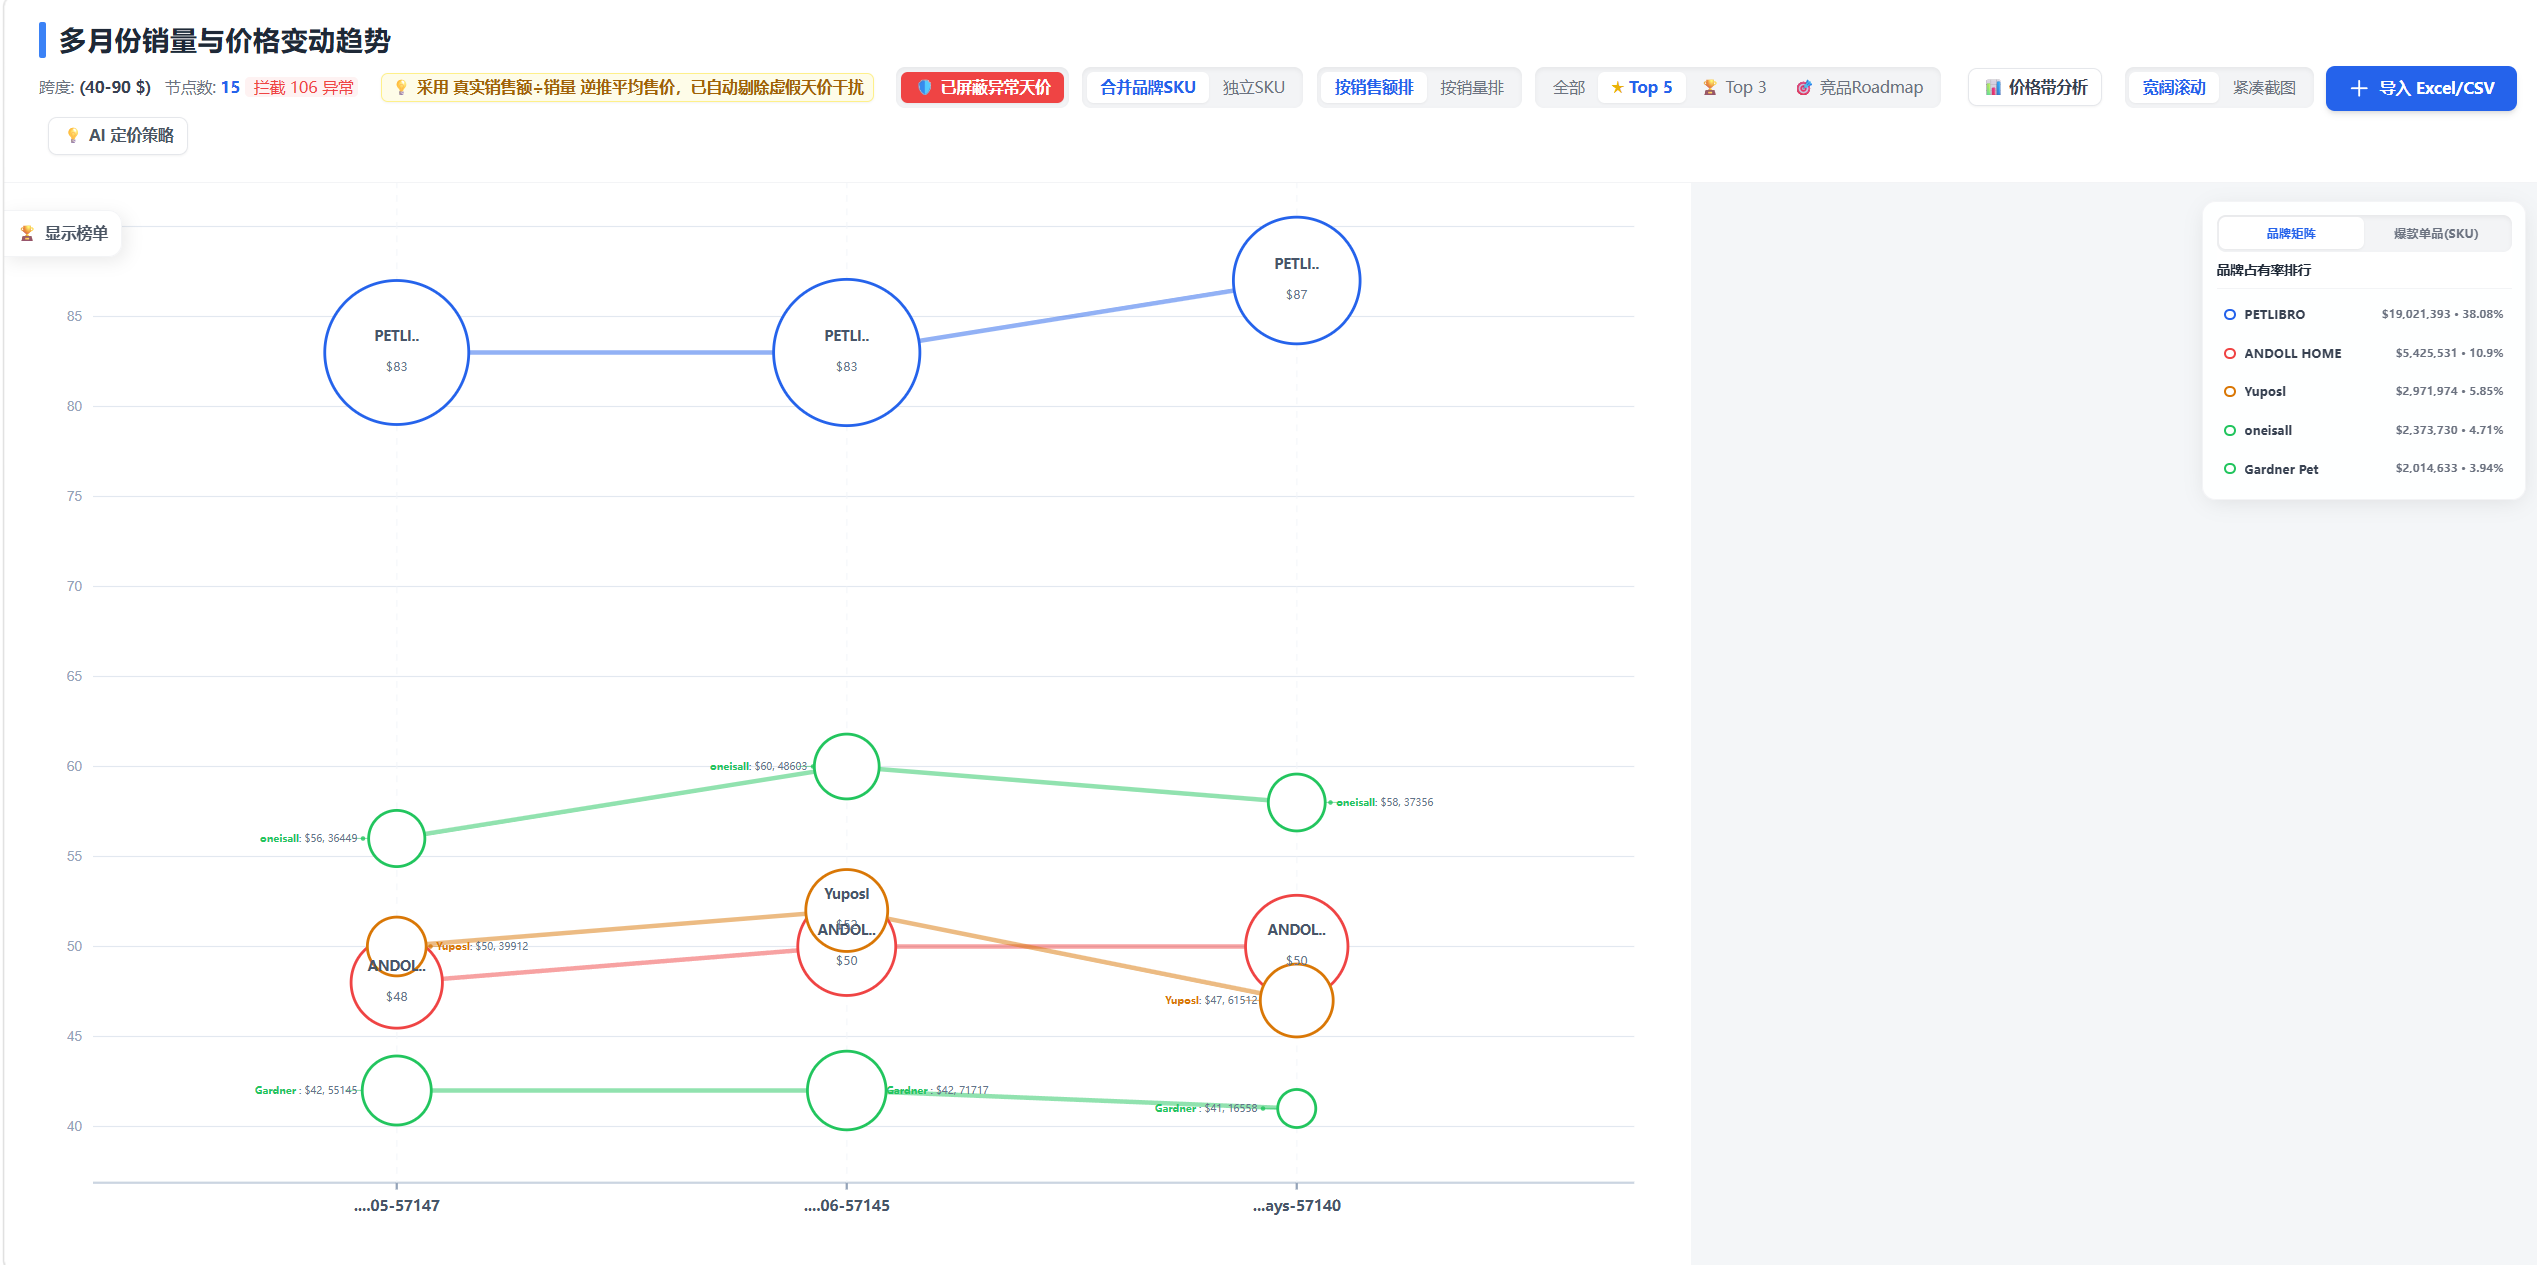The image size is (2537, 1265).
Task: Click the star icon on Top 5
Action: point(1617,87)
